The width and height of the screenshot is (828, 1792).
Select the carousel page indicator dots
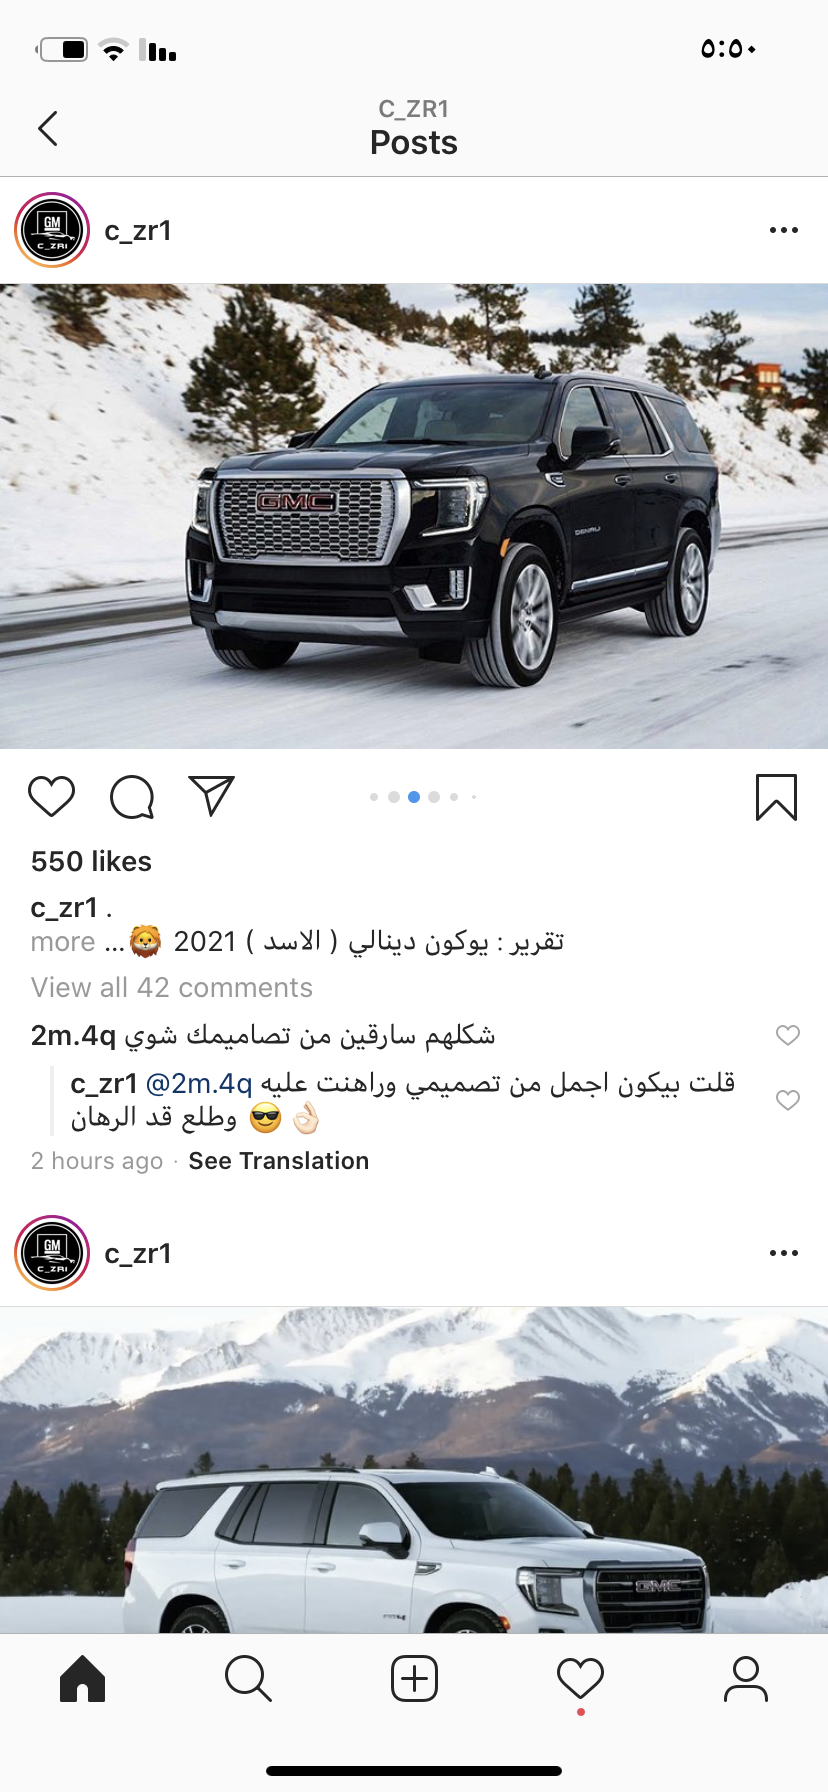[x=423, y=797]
